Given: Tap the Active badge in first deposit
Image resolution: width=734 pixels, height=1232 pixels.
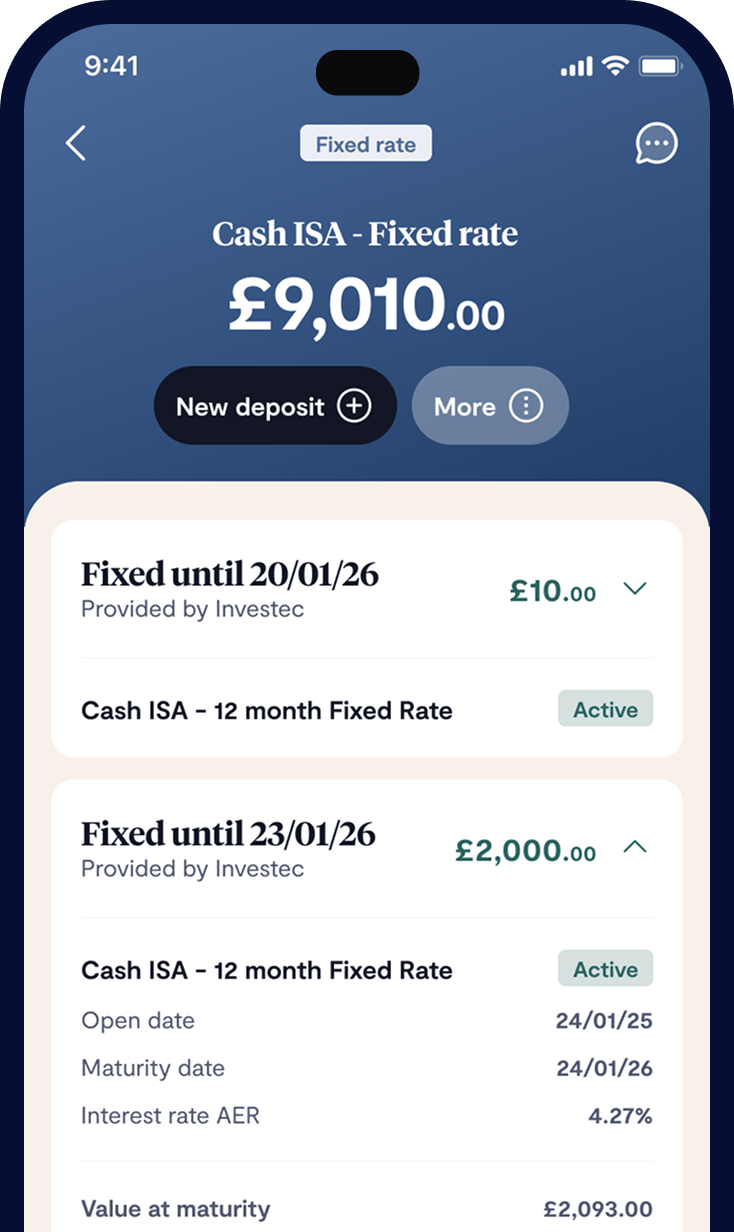Looking at the screenshot, I should pos(605,710).
